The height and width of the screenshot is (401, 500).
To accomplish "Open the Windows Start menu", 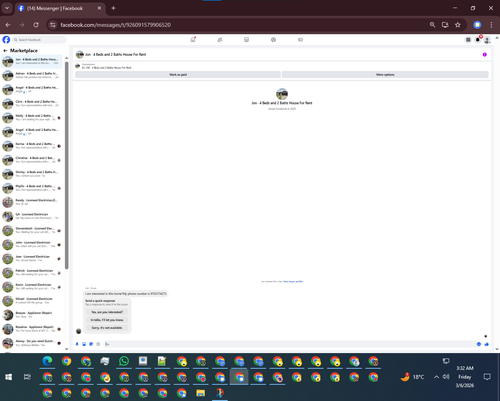I will 9,377.
